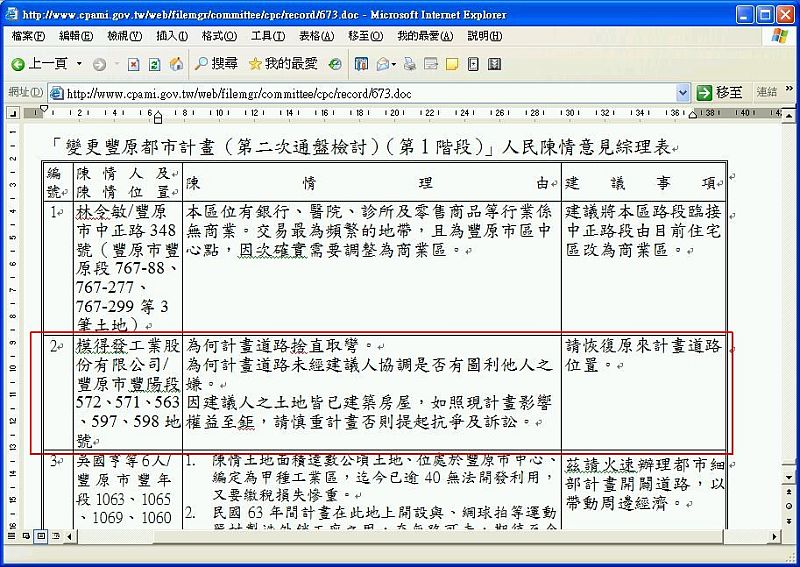Click the Select Browse Object round button
Viewport: 800px width, 567px height.
pyautogui.click(x=789, y=506)
